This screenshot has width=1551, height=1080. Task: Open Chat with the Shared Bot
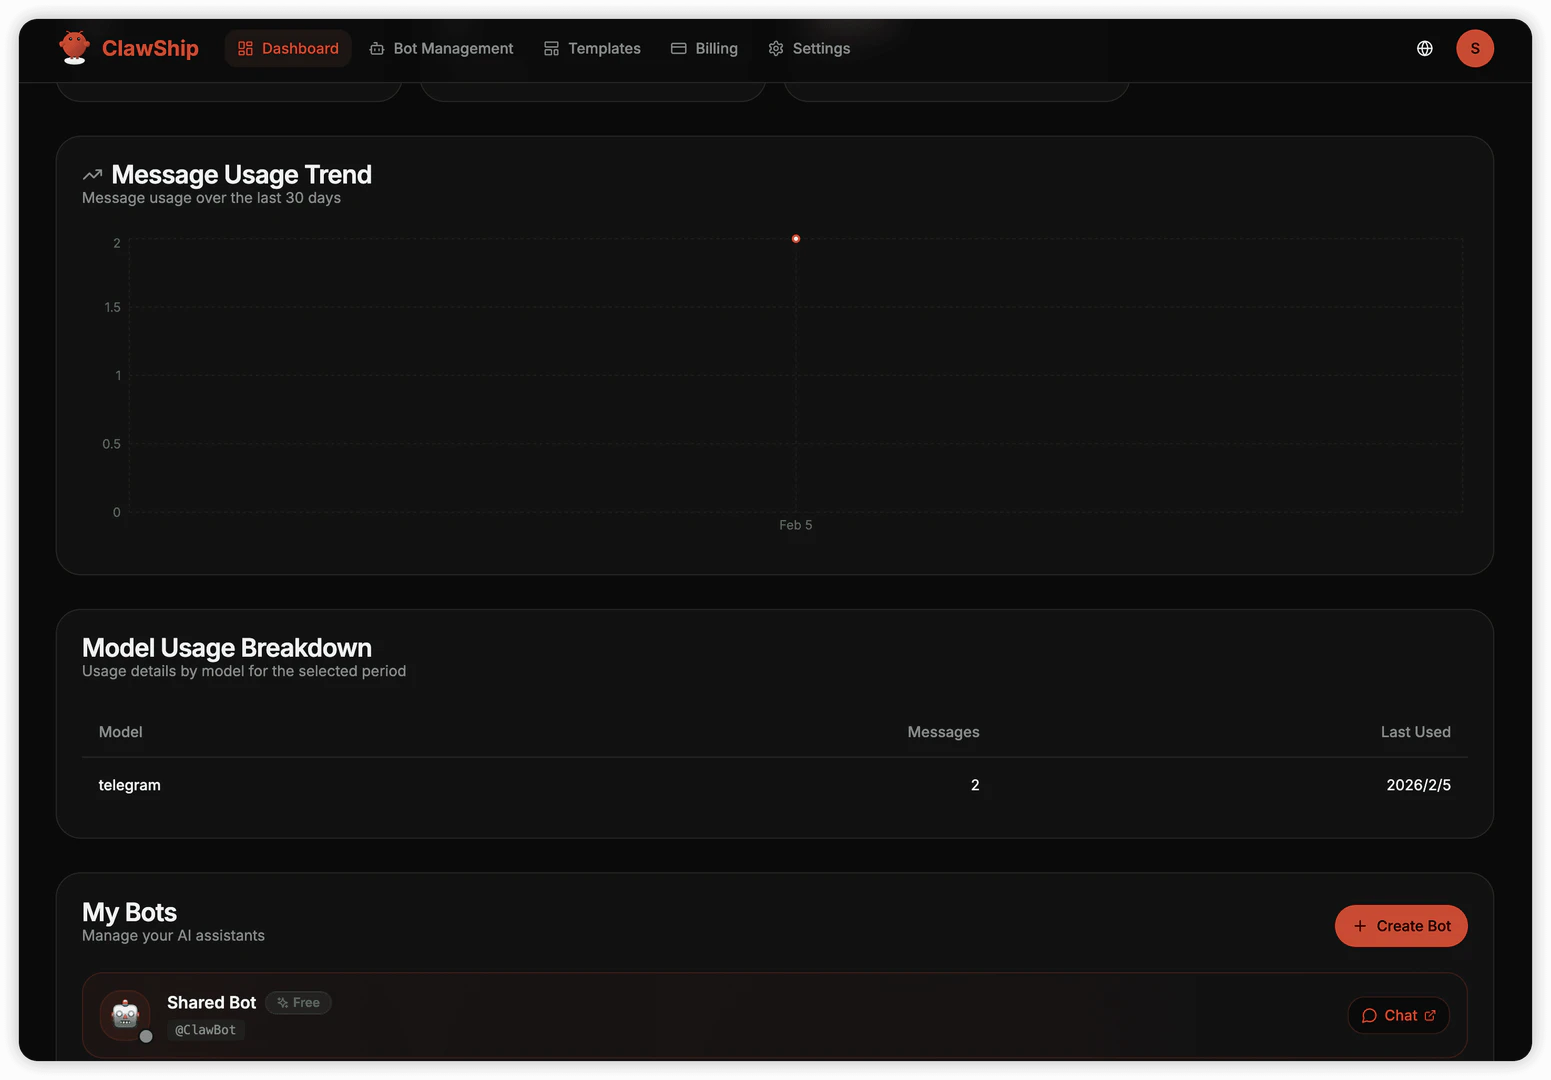1398,1015
